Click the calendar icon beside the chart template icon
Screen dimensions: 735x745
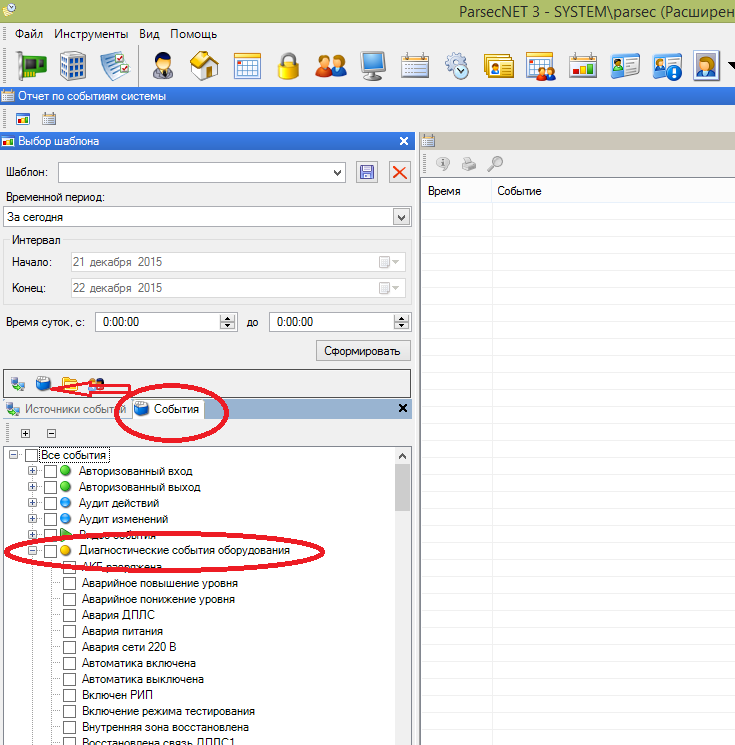(49, 118)
